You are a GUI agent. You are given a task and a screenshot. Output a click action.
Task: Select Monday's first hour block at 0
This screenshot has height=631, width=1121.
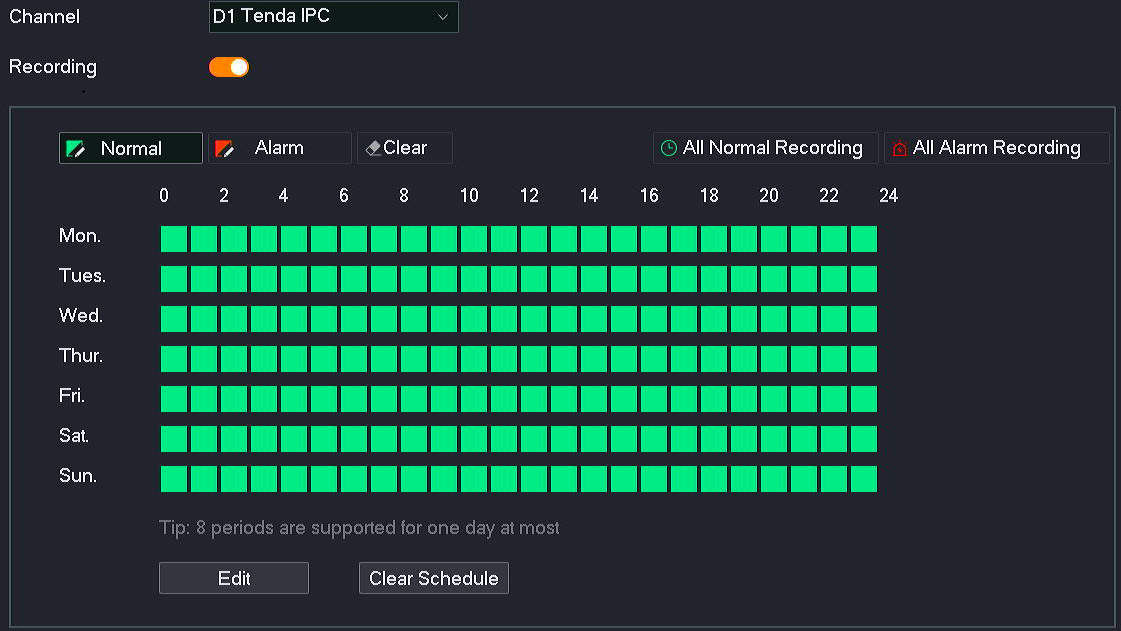pyautogui.click(x=174, y=239)
